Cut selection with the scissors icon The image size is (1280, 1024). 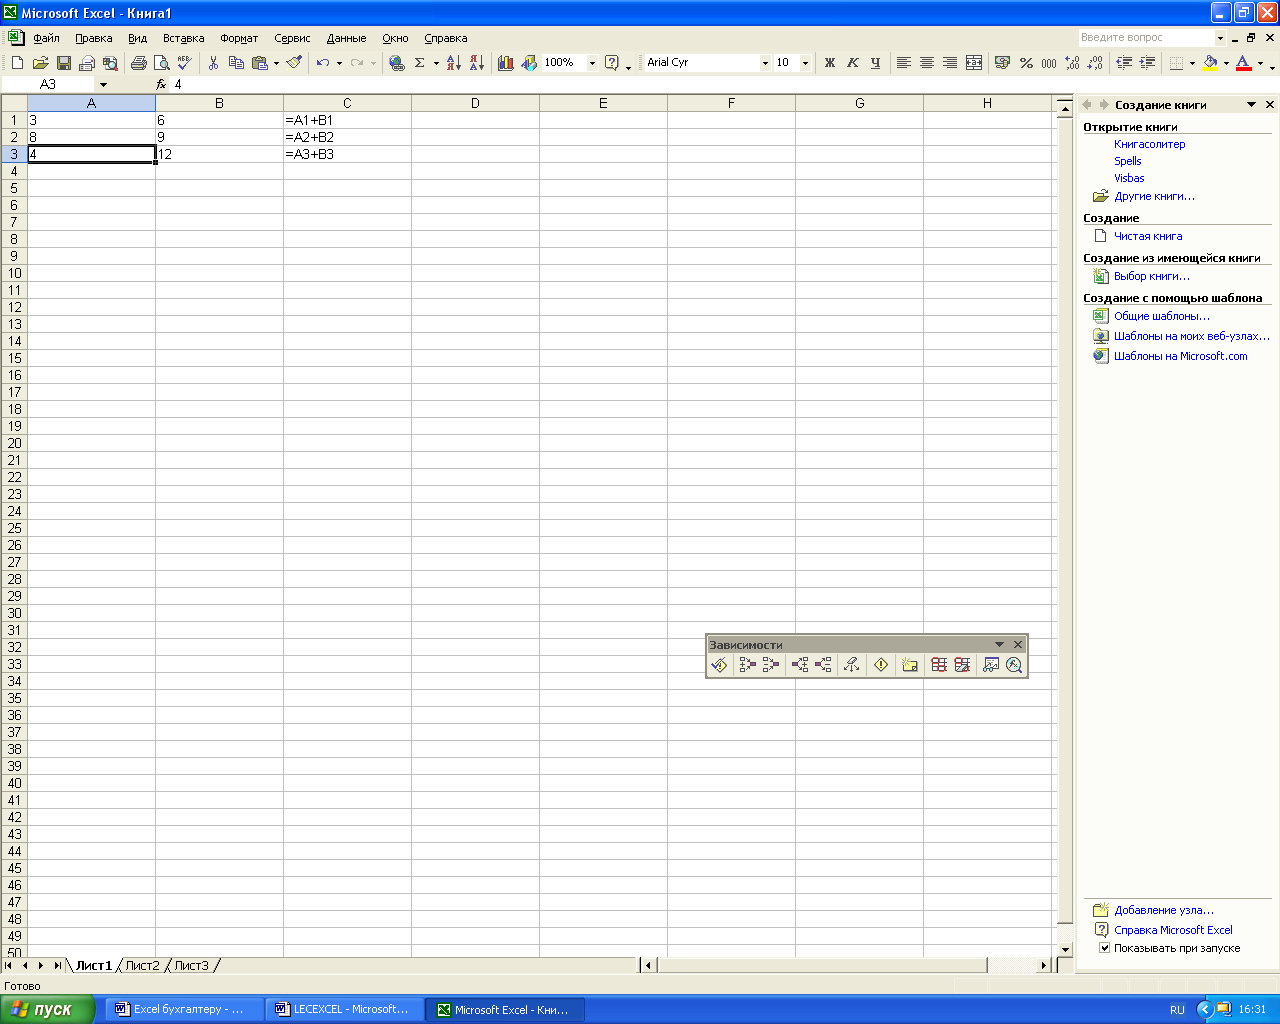pyautogui.click(x=213, y=63)
